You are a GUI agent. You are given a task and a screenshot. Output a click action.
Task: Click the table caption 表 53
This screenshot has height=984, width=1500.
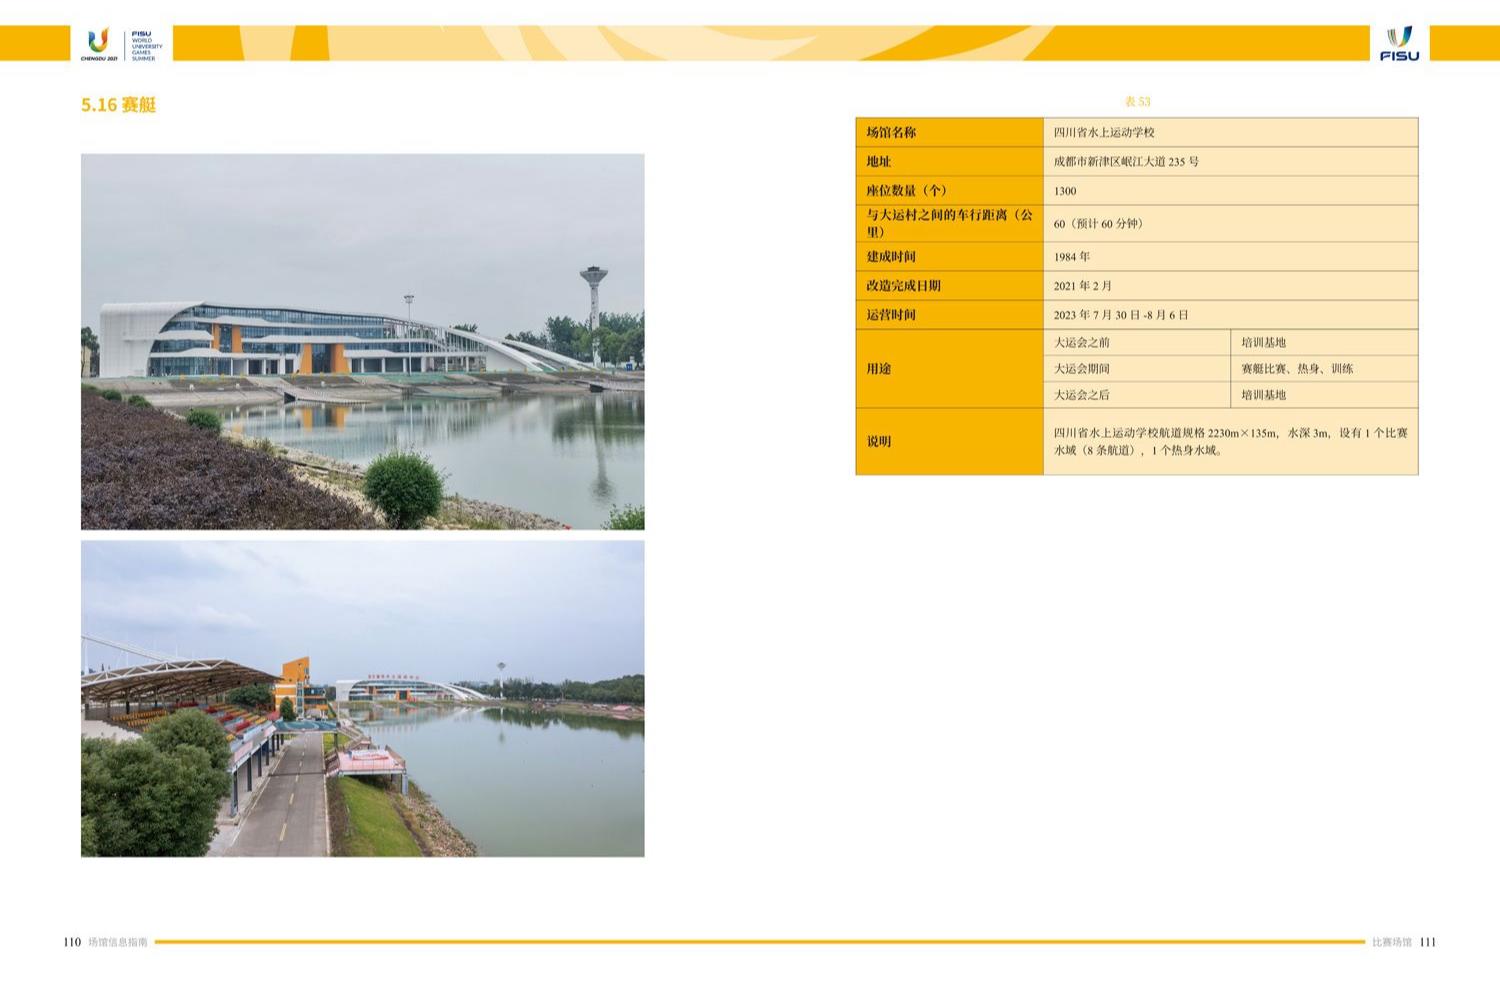(1137, 102)
